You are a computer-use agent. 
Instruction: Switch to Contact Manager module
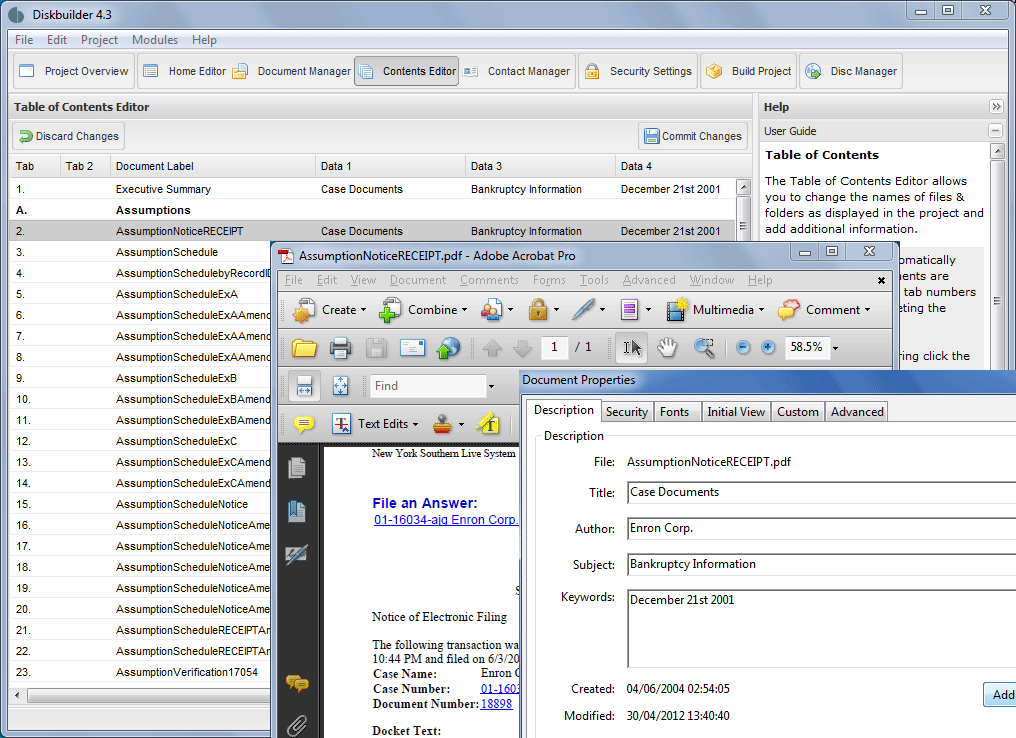click(517, 71)
